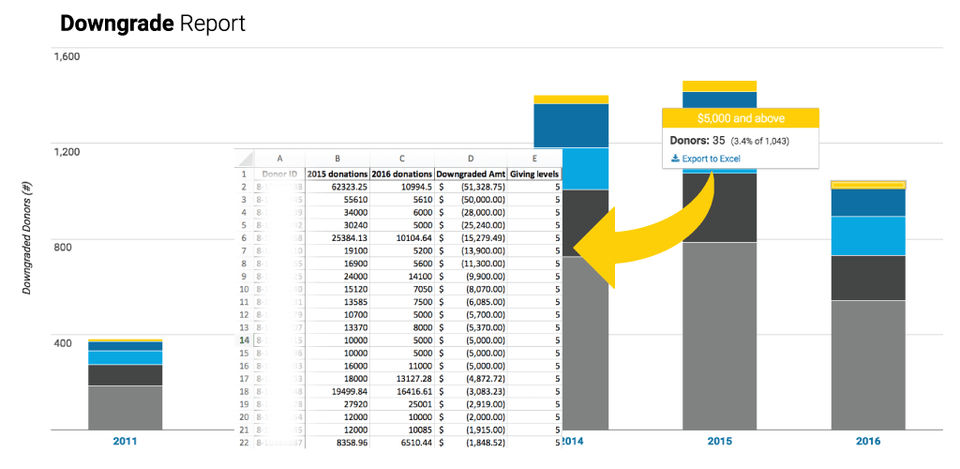Click the 'Giving levels' header cell
The height and width of the screenshot is (469, 960).
[x=534, y=174]
